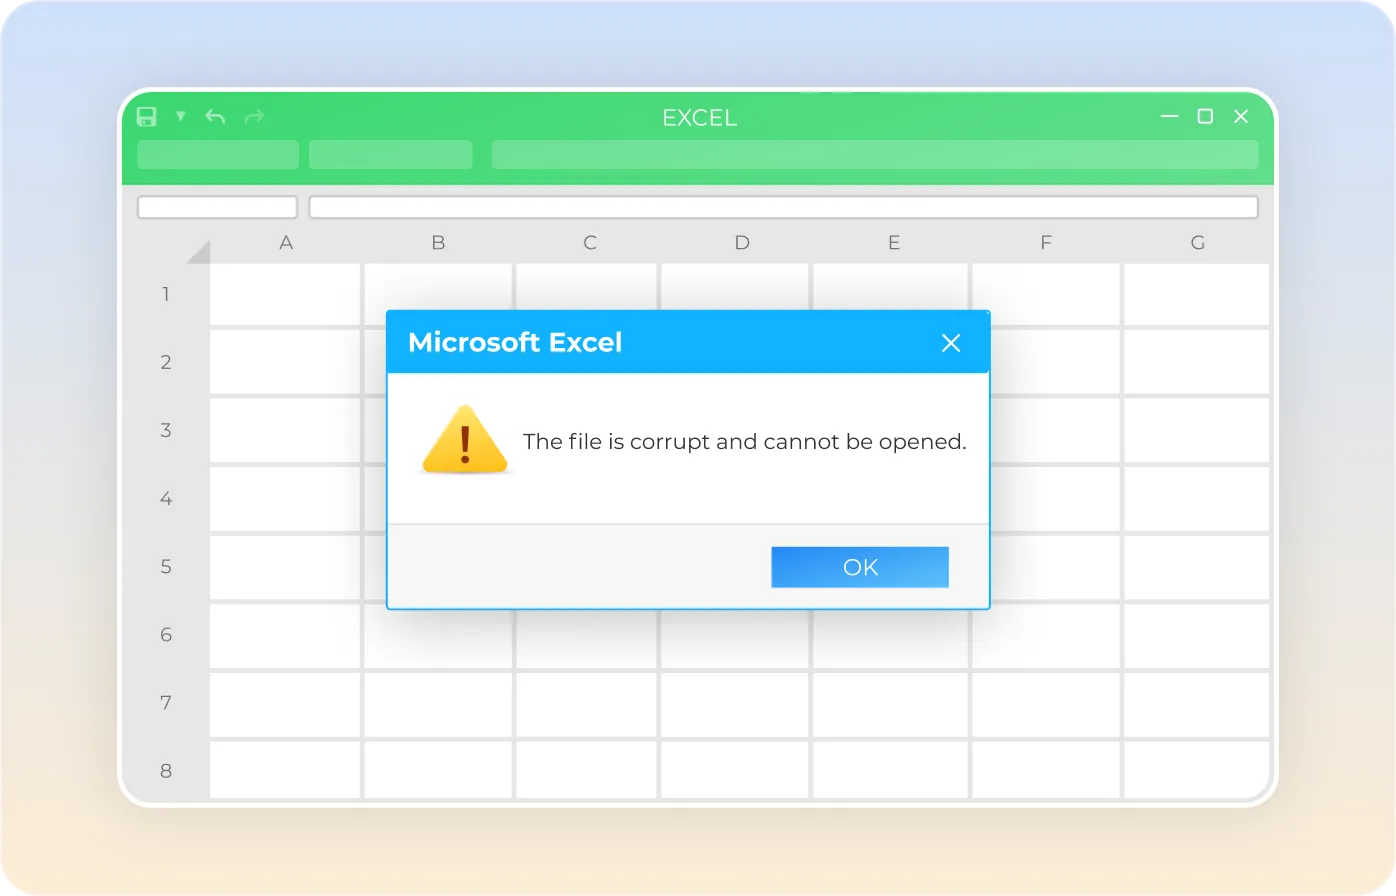Select row 2 header
The image size is (1396, 896).
tap(166, 363)
